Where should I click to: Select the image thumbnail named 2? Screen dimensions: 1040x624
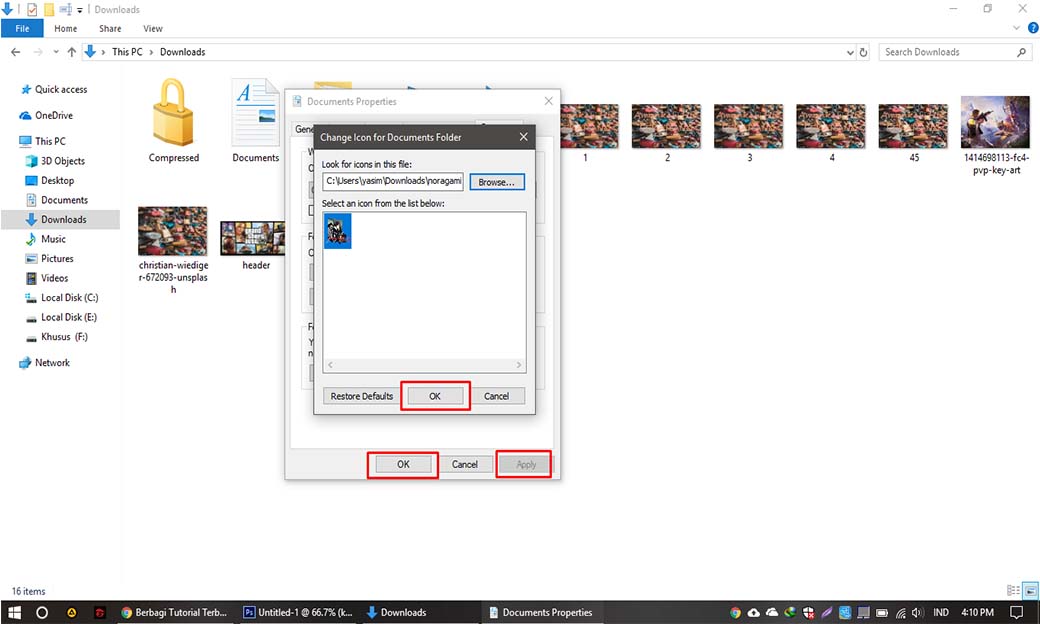pos(666,126)
